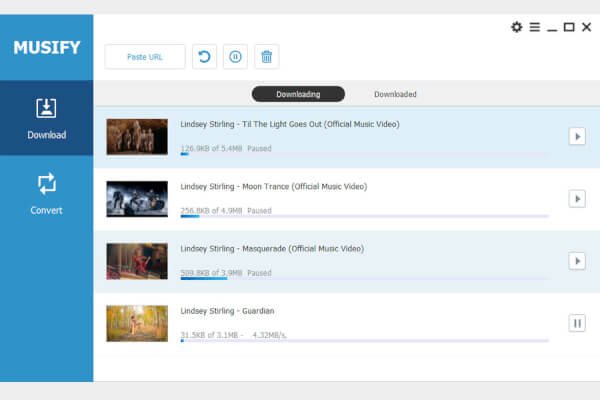Image resolution: width=600 pixels, height=400 pixels.
Task: Open the Convert section in sidebar
Action: point(46,194)
